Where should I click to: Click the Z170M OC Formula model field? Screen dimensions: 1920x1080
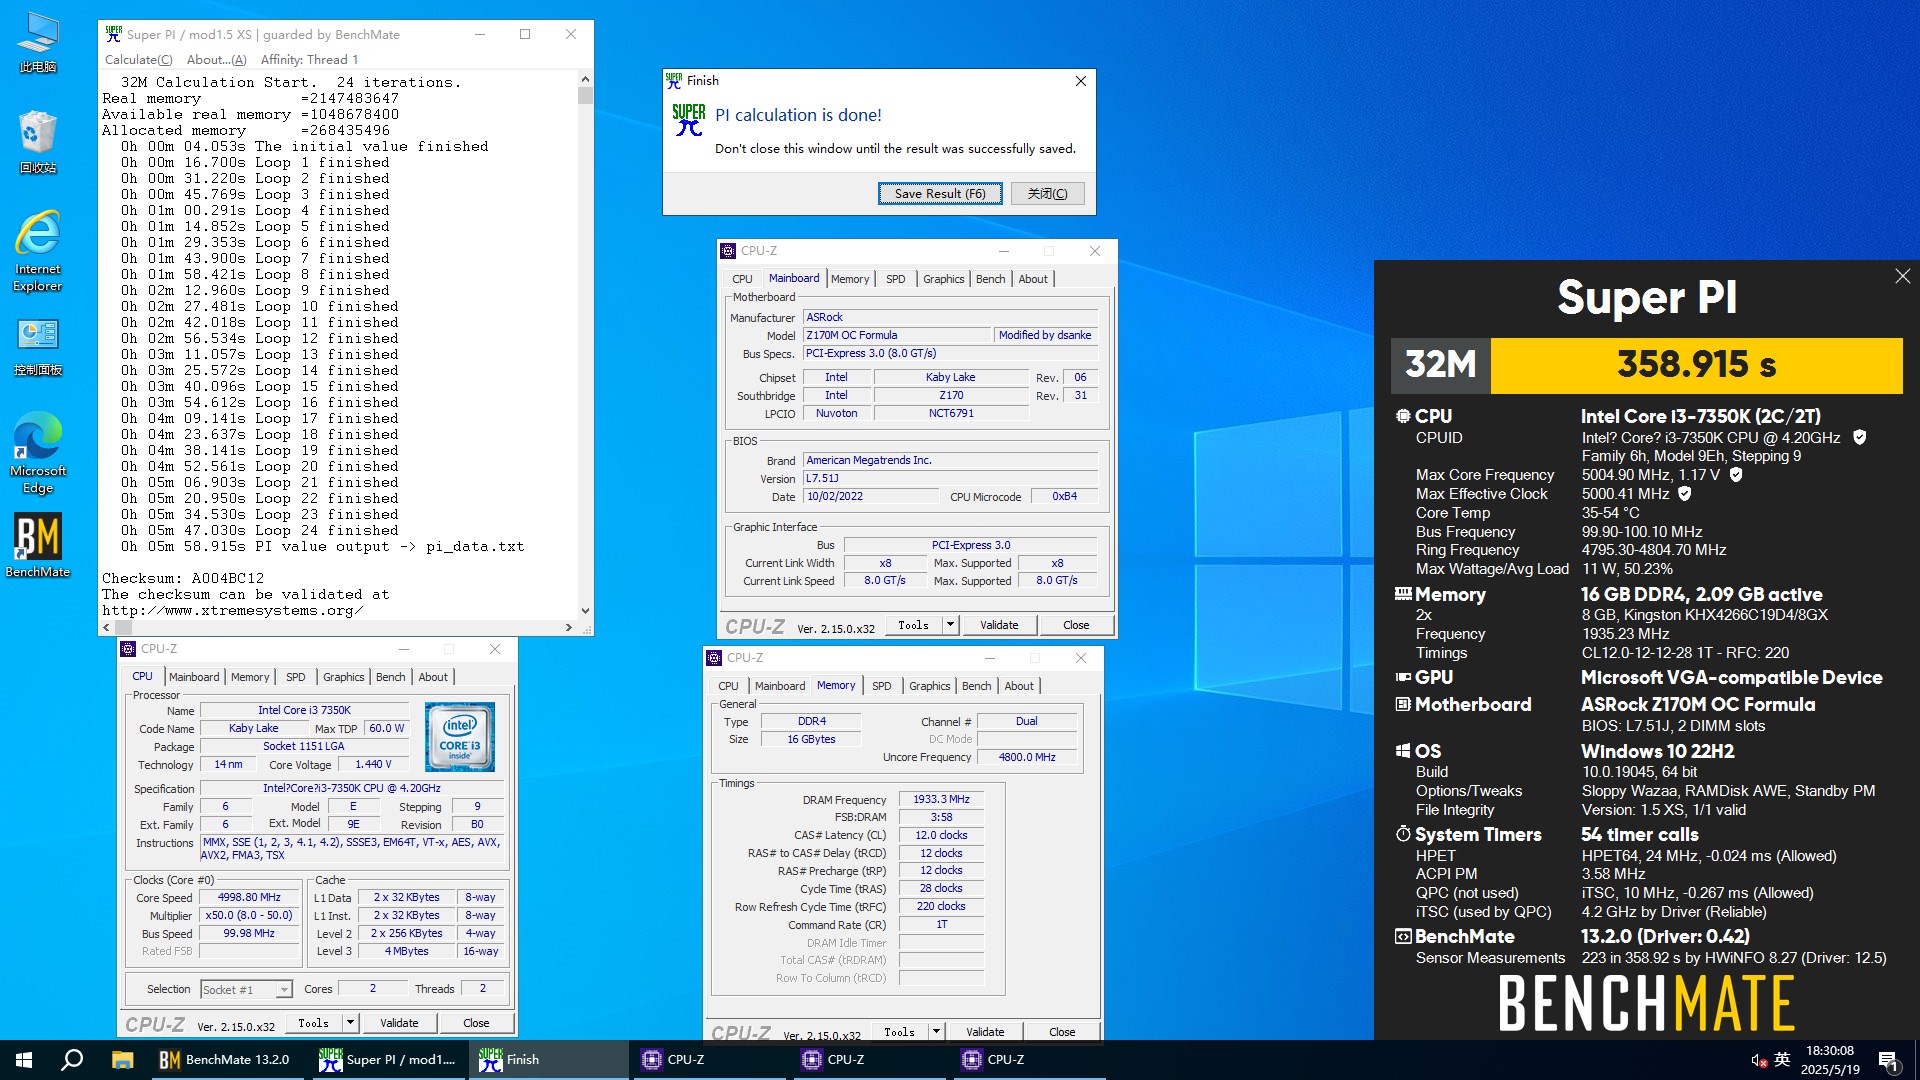(897, 336)
